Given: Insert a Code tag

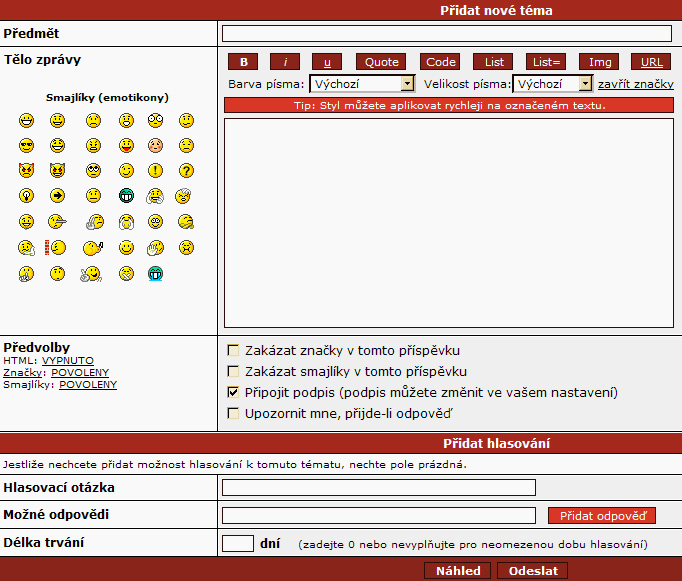Looking at the screenshot, I should tap(440, 62).
